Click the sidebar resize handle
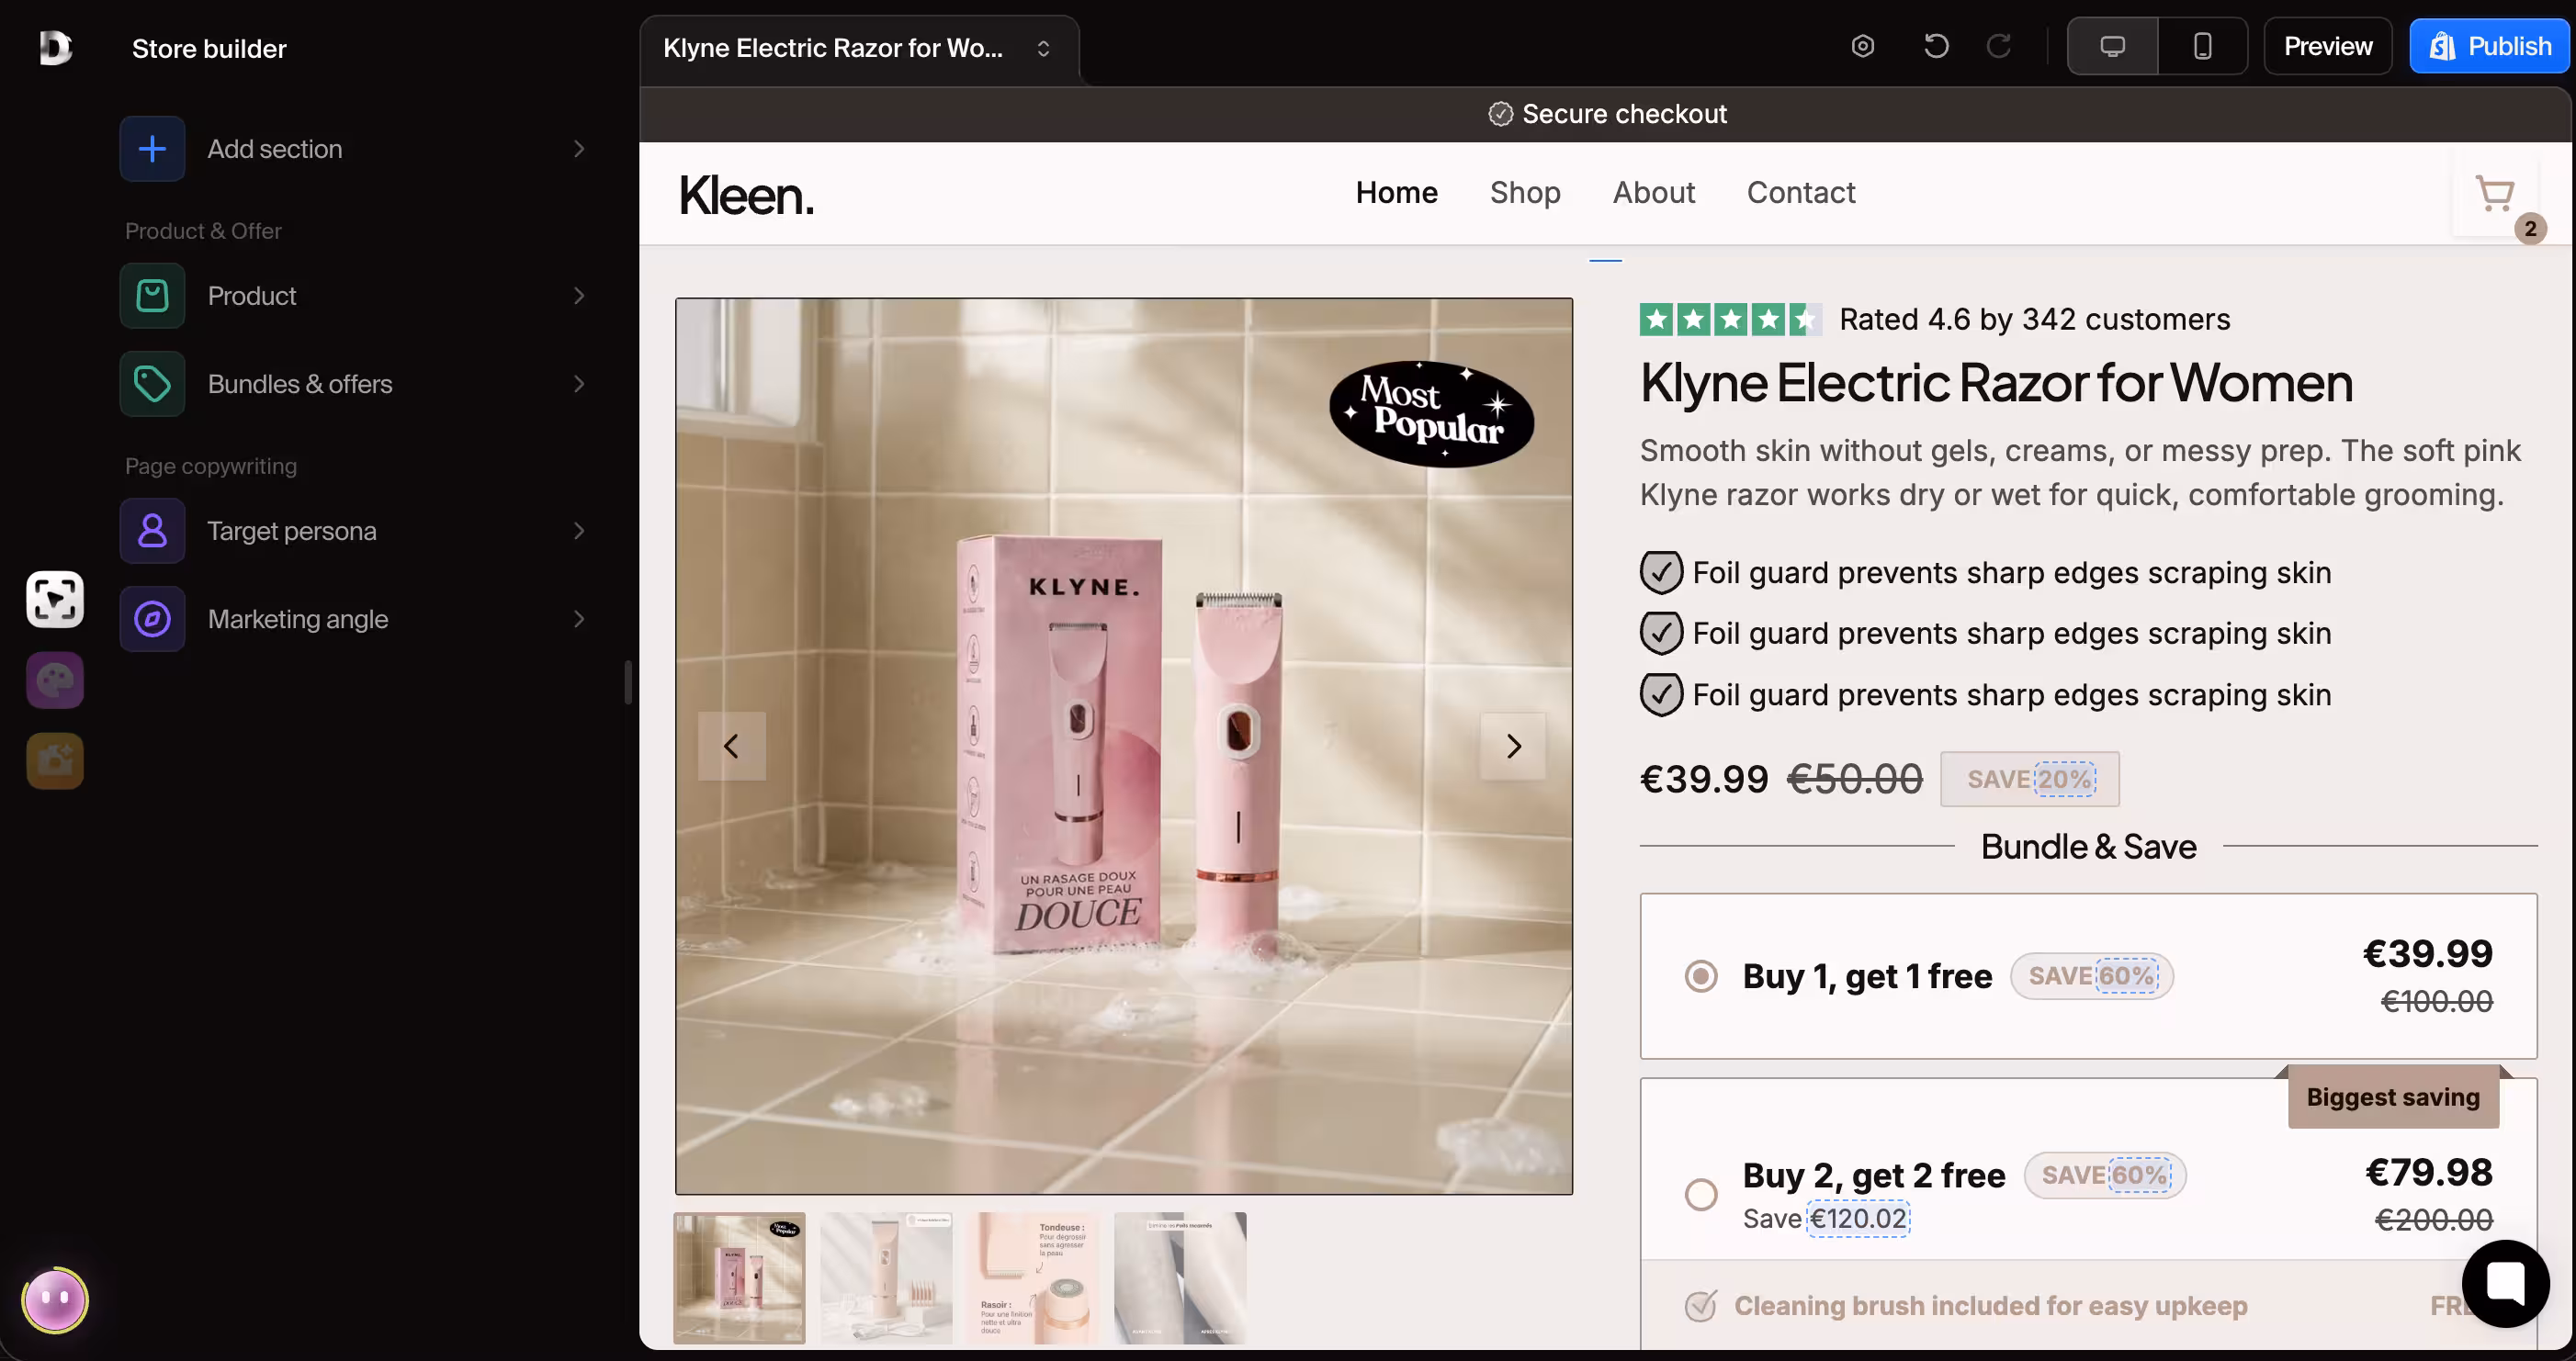2576x1361 pixels. point(628,682)
